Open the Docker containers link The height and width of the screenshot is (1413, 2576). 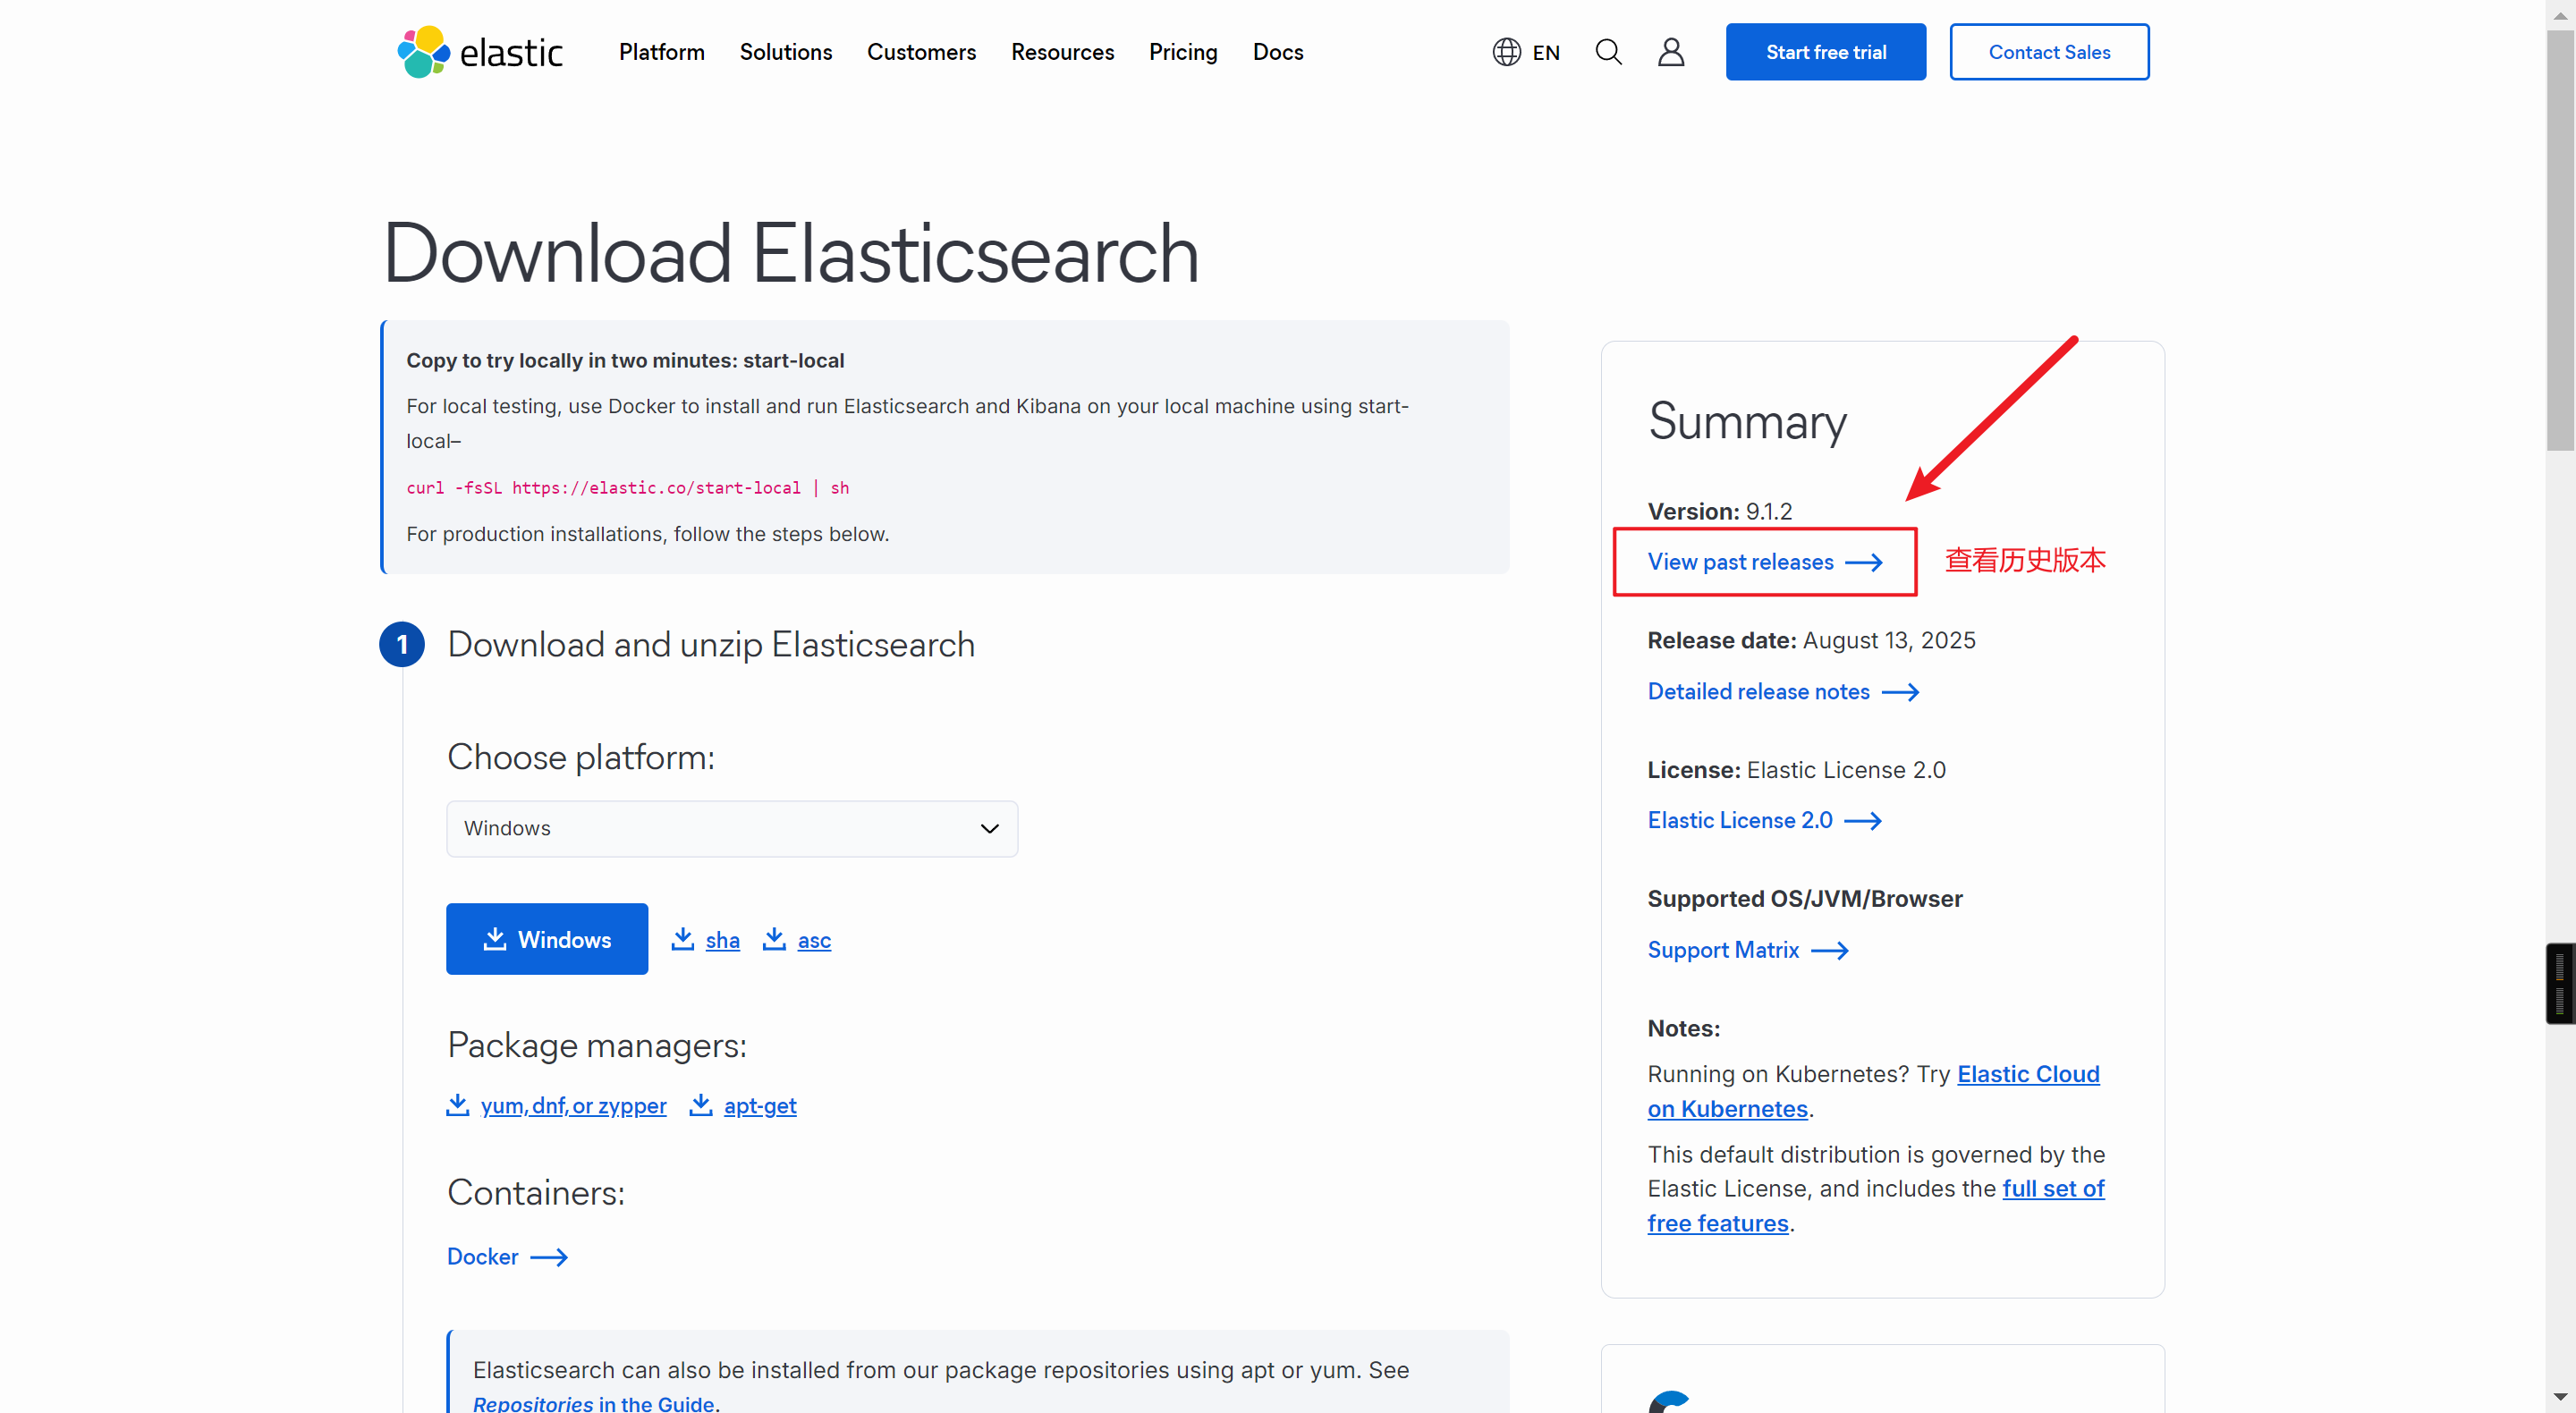pyautogui.click(x=482, y=1257)
